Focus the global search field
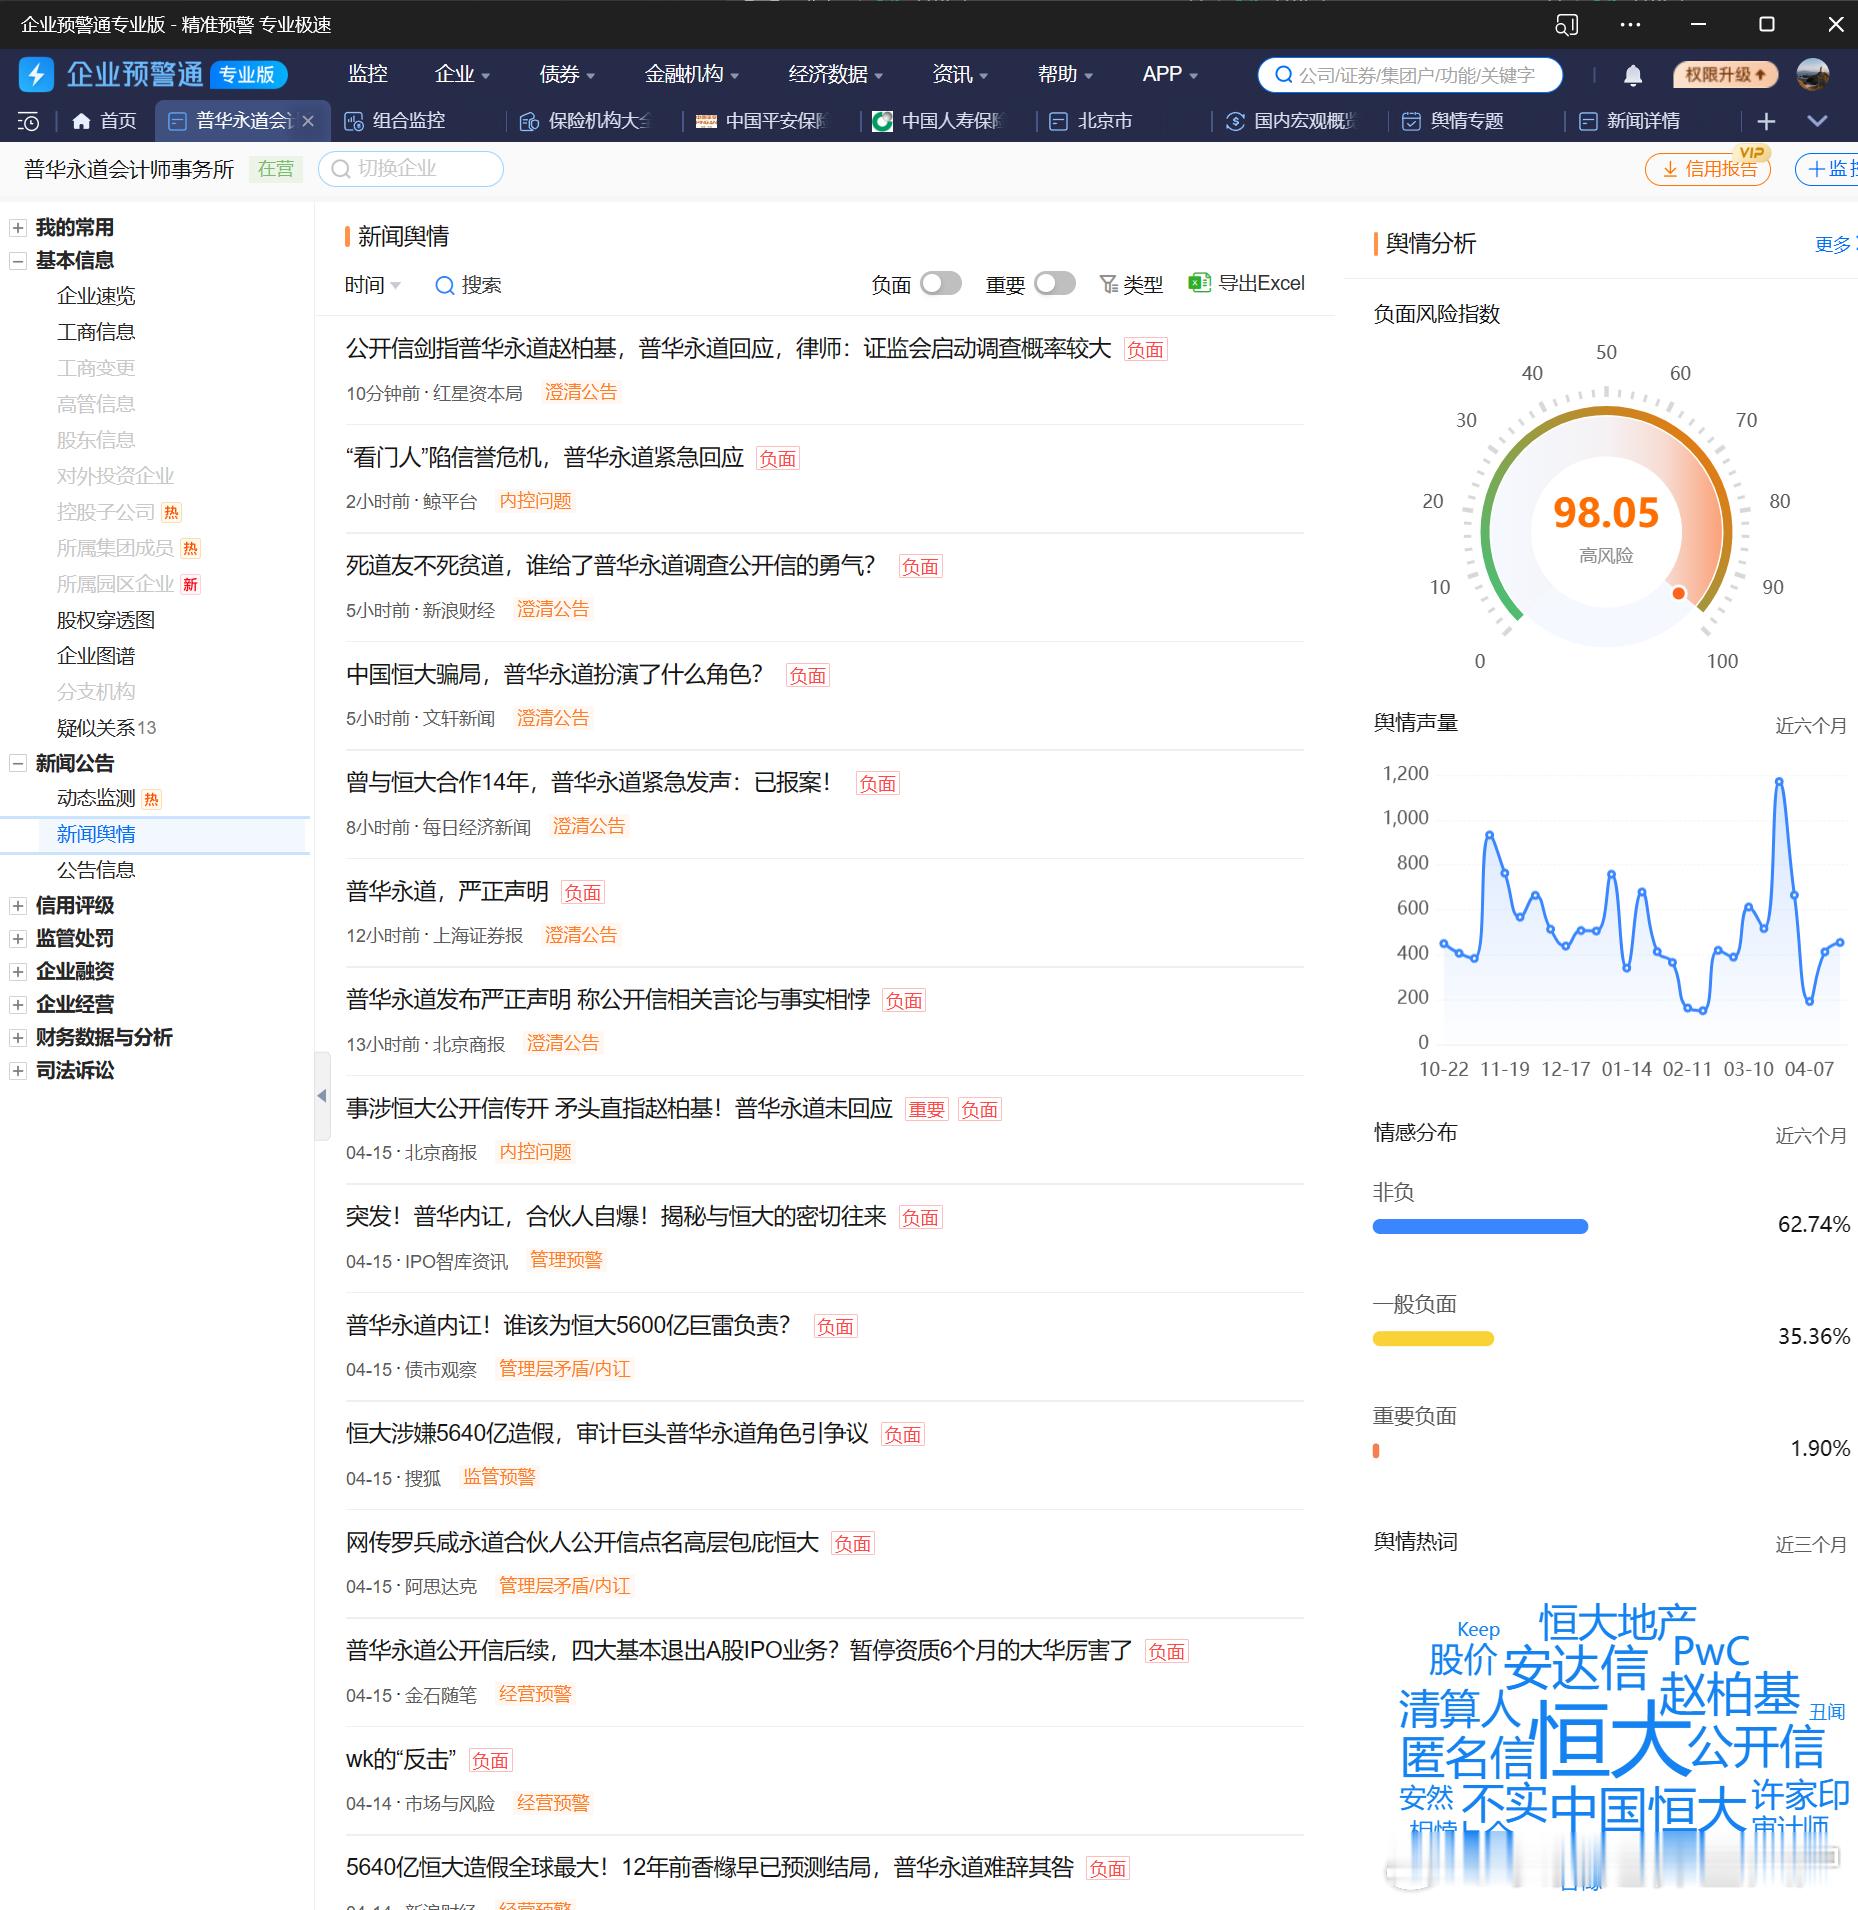Screen dimensions: 1858x1910 pyautogui.click(x=1410, y=75)
